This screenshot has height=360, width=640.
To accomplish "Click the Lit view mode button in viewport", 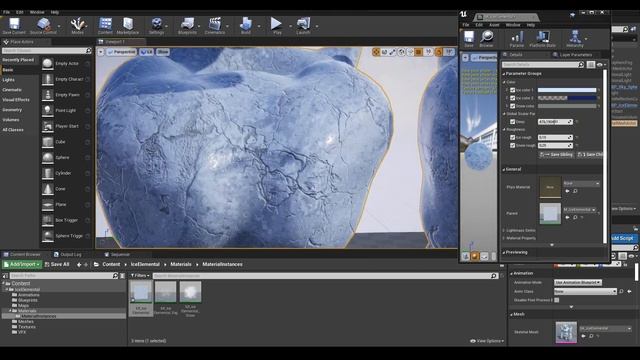I will [x=147, y=52].
